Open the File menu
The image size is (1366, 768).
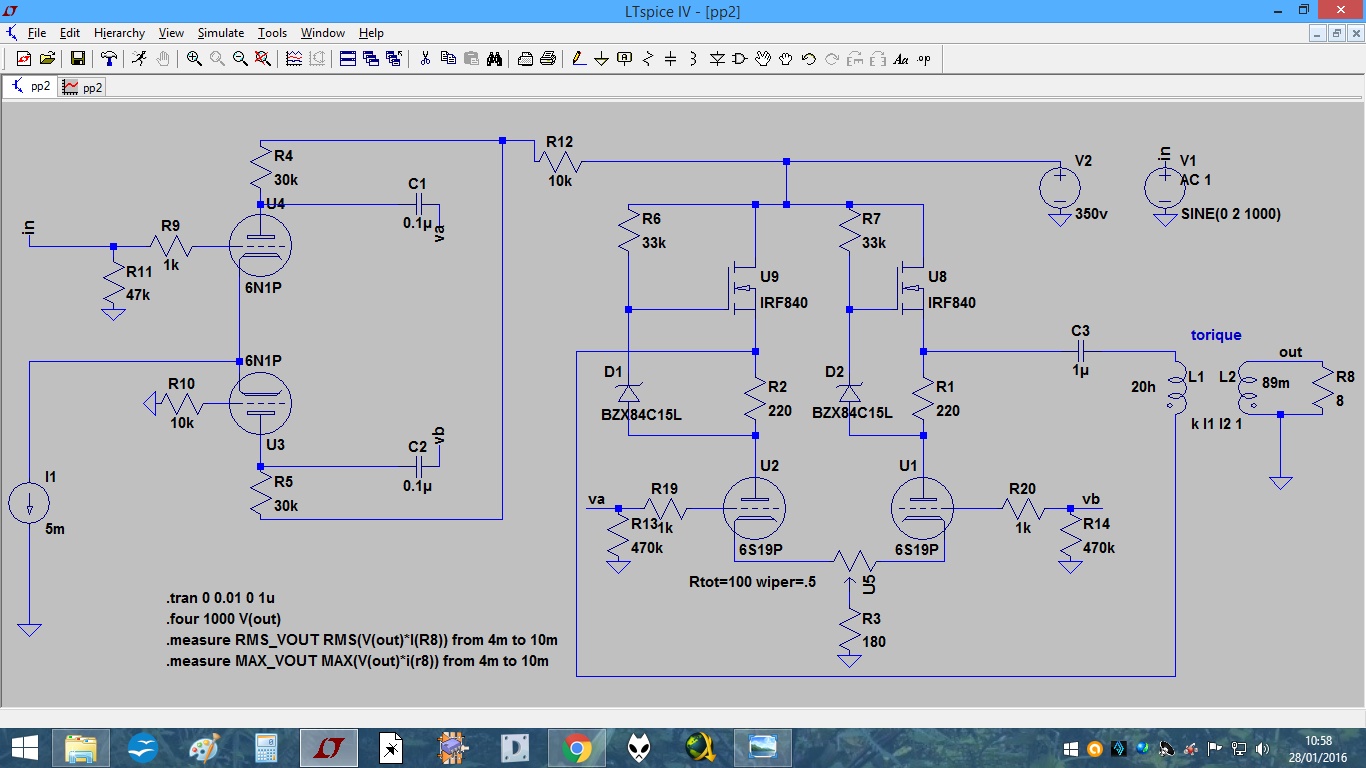coord(37,33)
